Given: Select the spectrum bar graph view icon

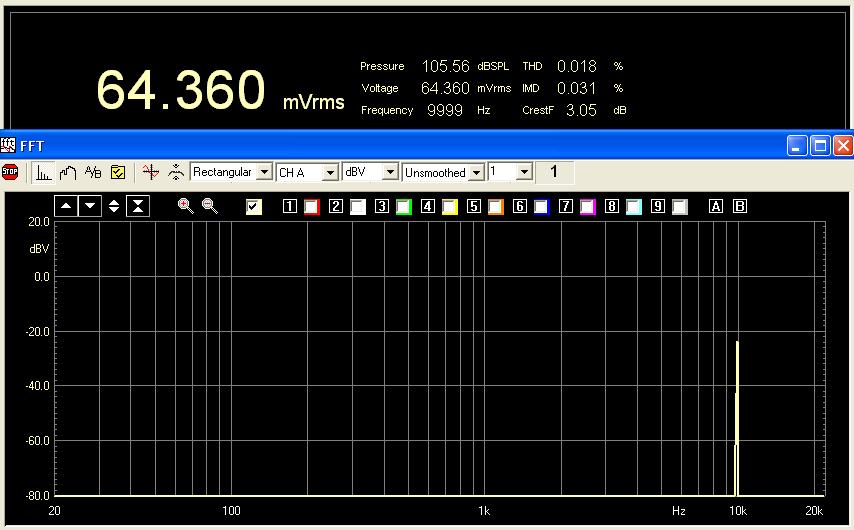Looking at the screenshot, I should pyautogui.click(x=43, y=172).
